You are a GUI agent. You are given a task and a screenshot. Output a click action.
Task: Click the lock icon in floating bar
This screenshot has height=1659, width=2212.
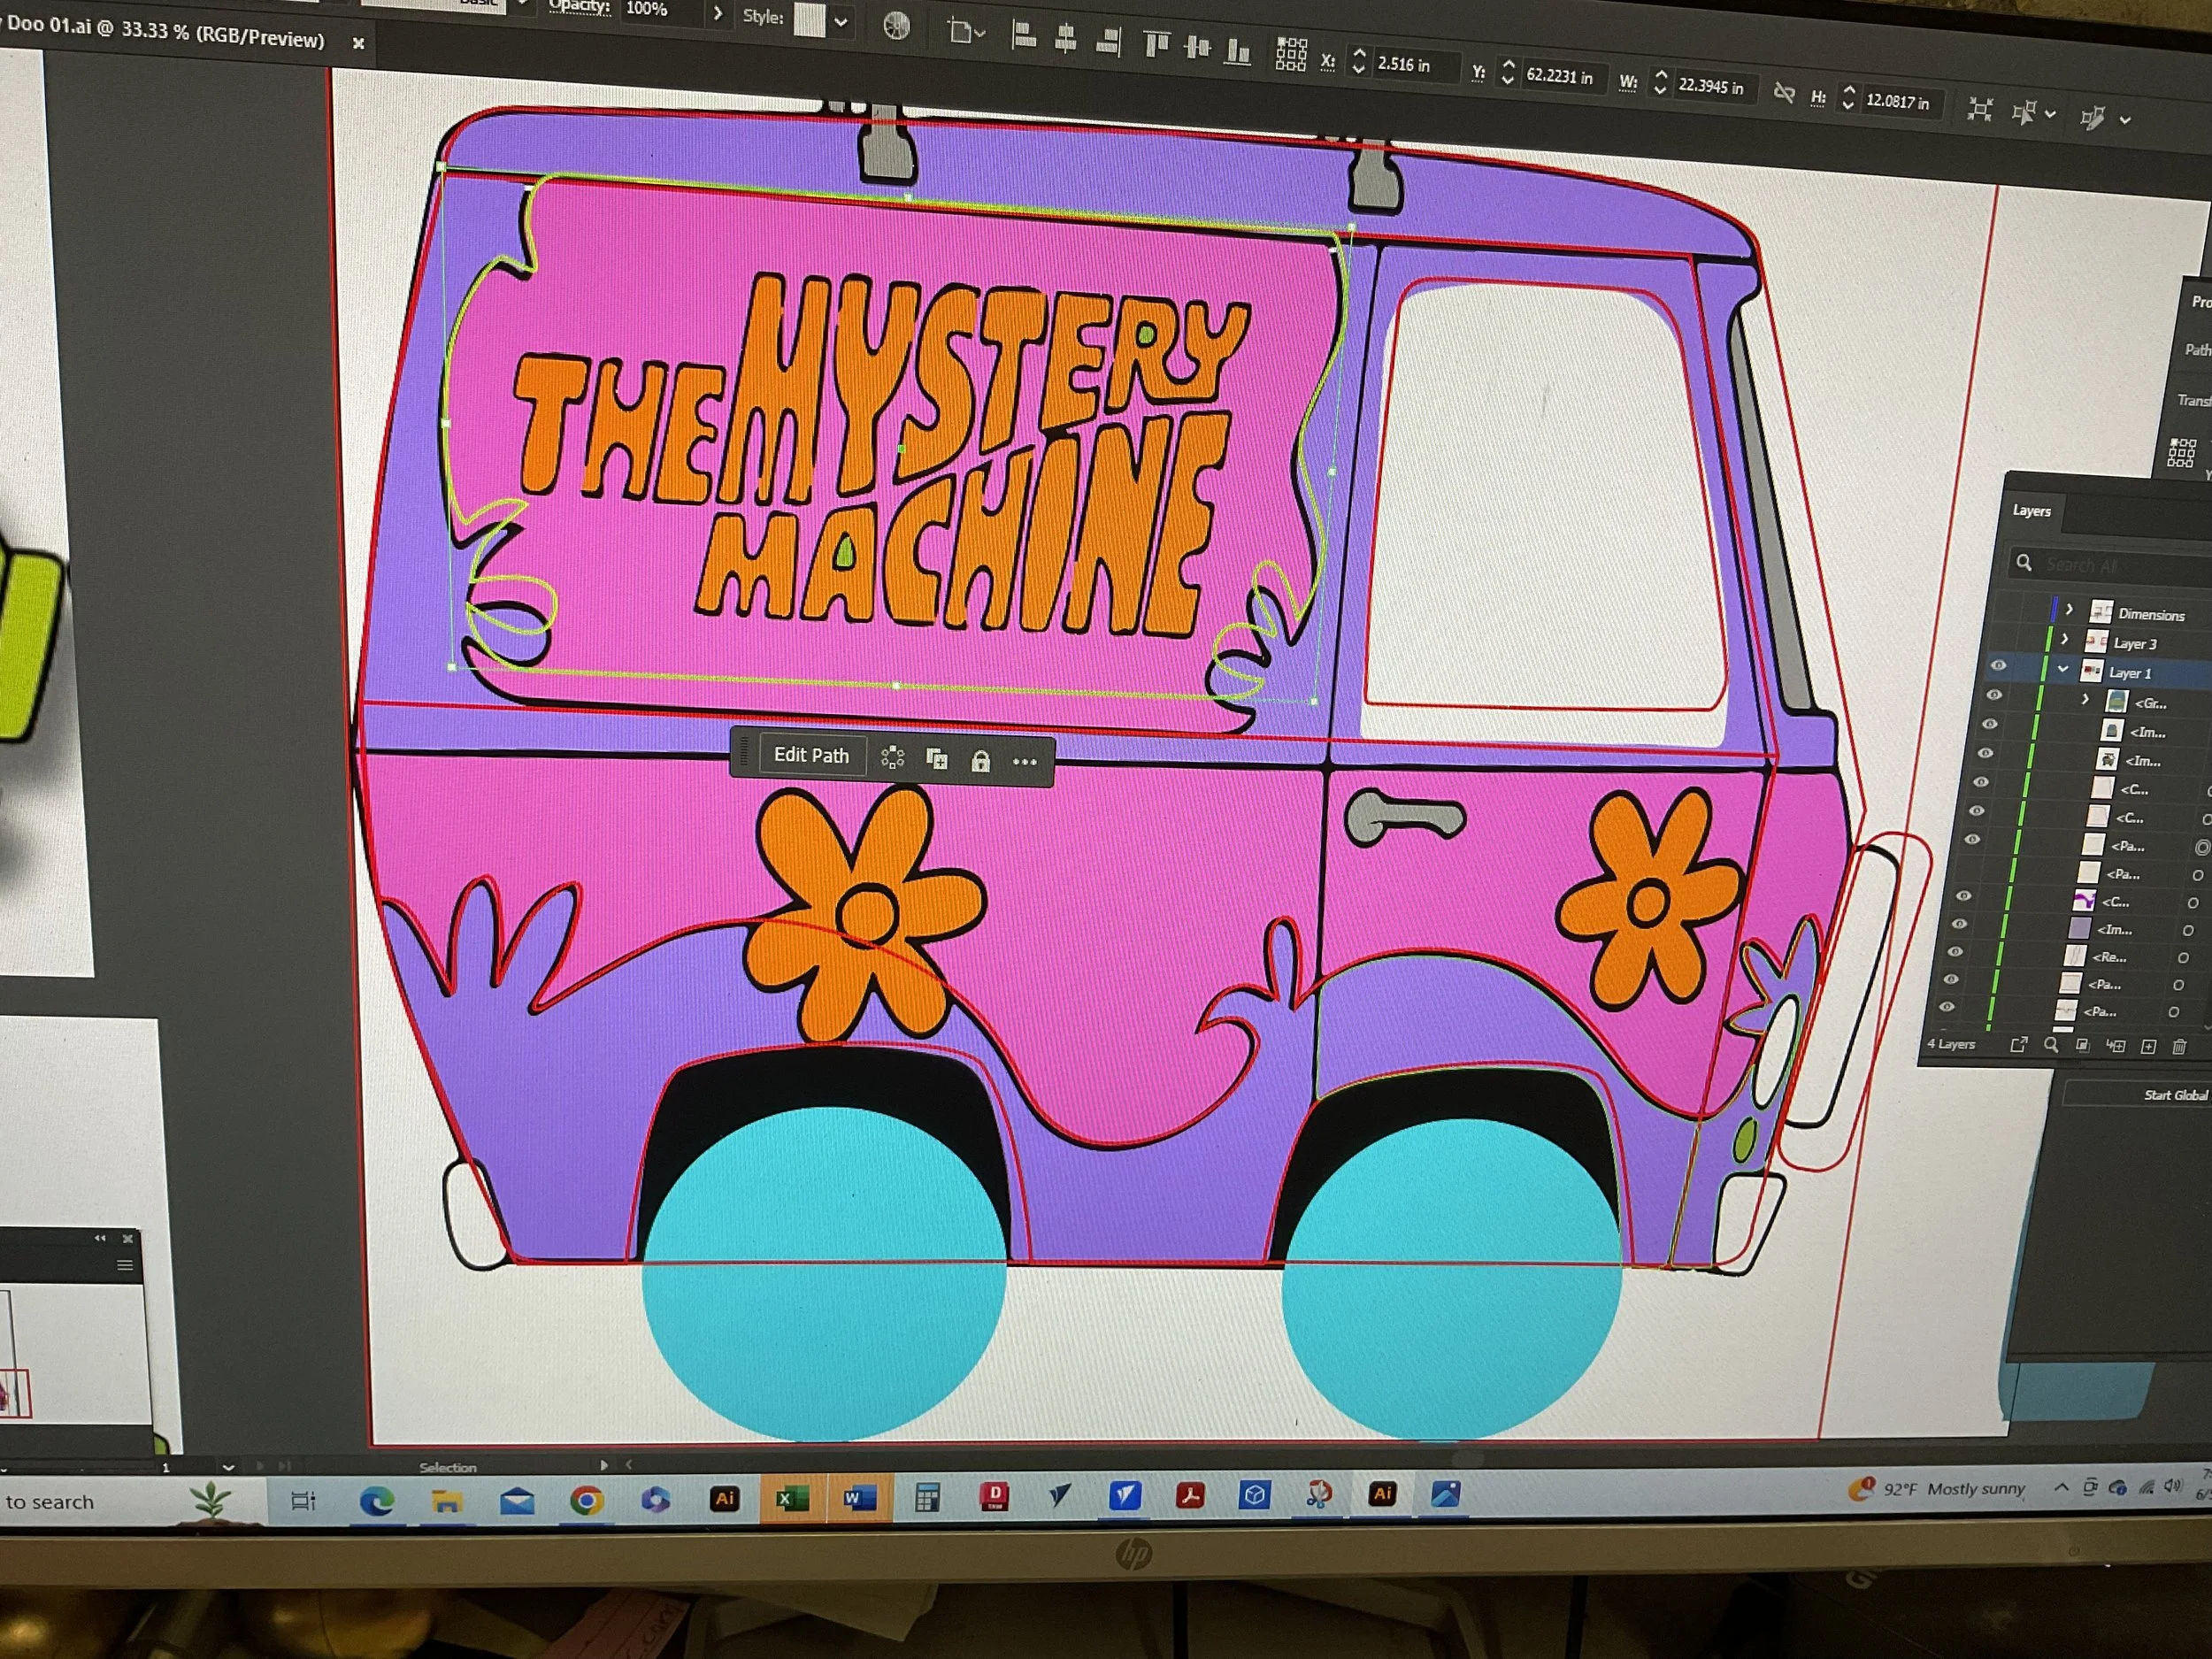tap(980, 761)
